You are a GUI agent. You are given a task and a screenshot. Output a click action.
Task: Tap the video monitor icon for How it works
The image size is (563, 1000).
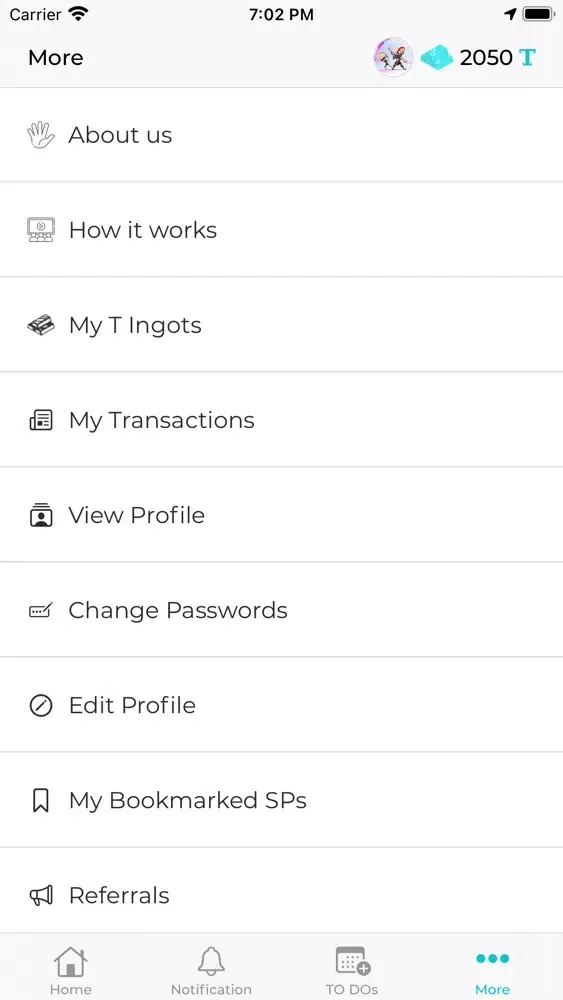41,230
